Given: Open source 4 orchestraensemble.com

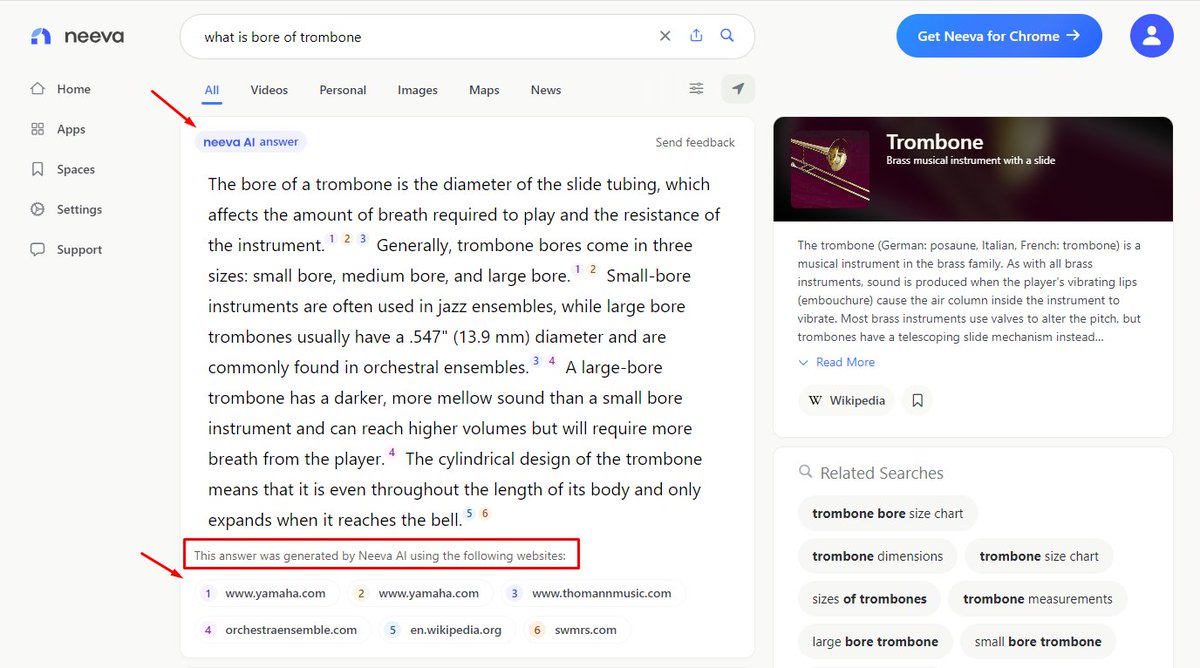Looking at the screenshot, I should pos(283,630).
